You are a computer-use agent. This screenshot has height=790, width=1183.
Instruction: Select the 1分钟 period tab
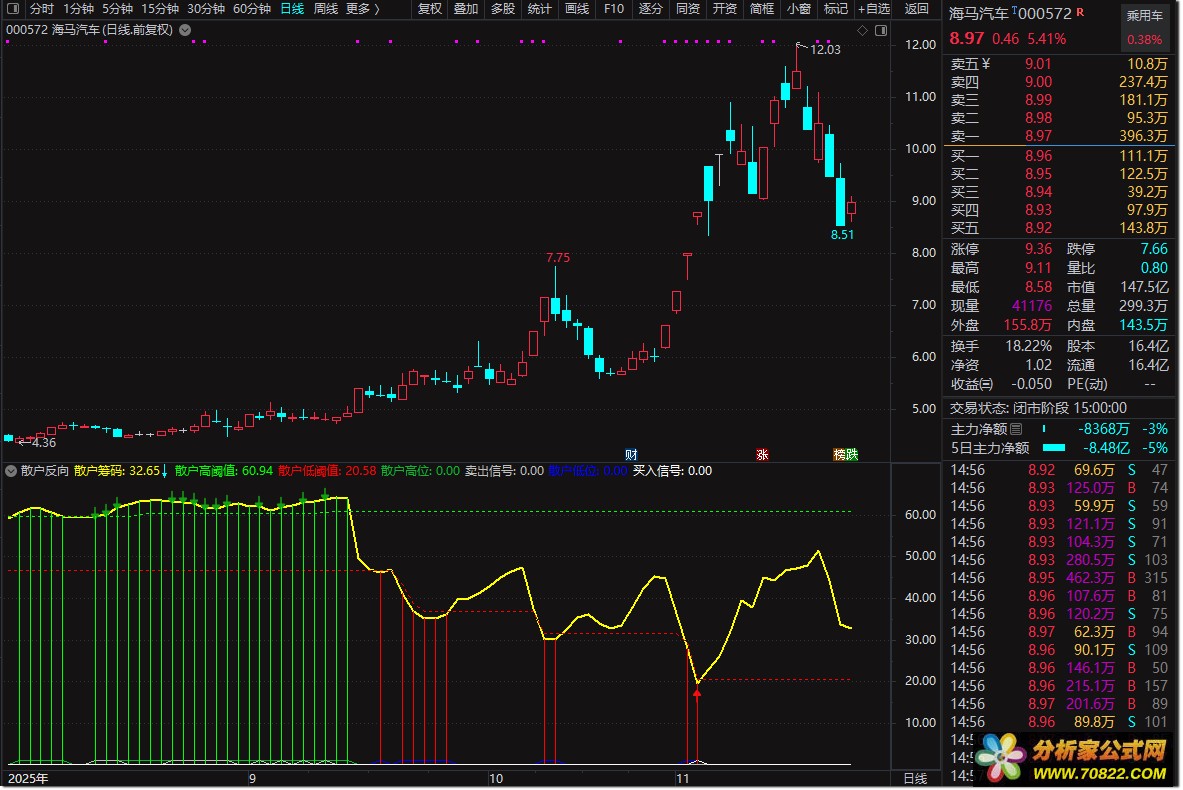pyautogui.click(x=78, y=9)
